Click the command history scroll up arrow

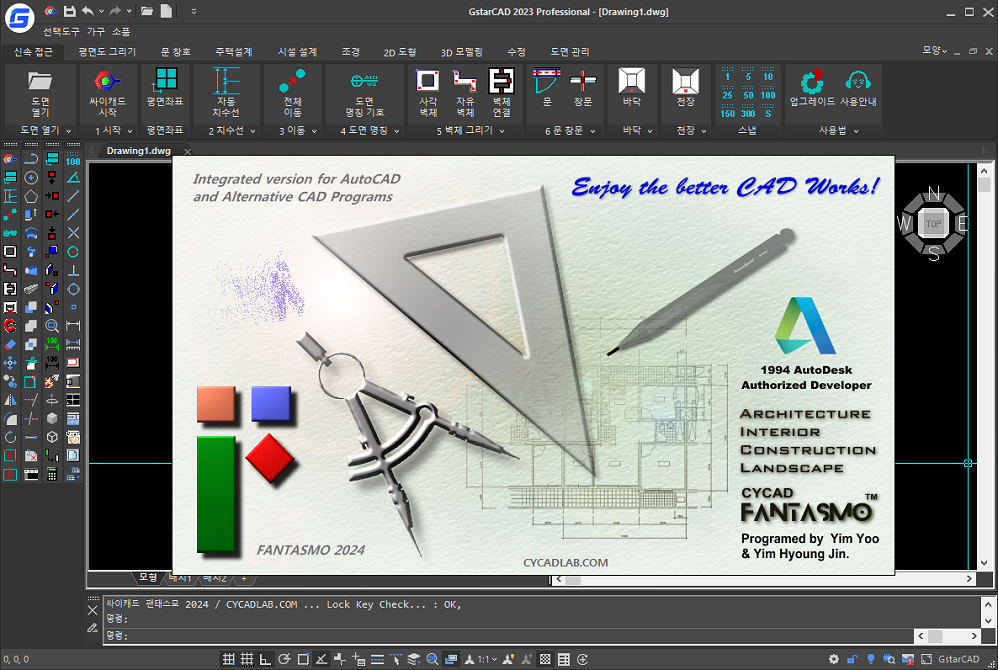coord(988,604)
